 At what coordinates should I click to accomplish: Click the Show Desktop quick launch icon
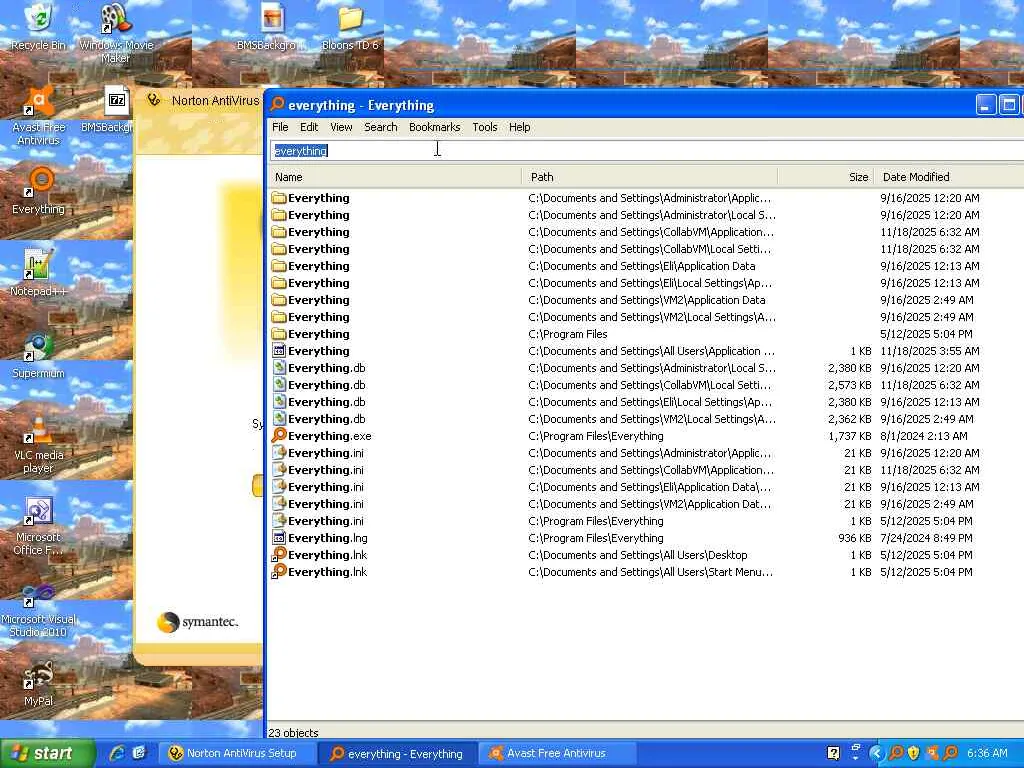tap(139, 753)
